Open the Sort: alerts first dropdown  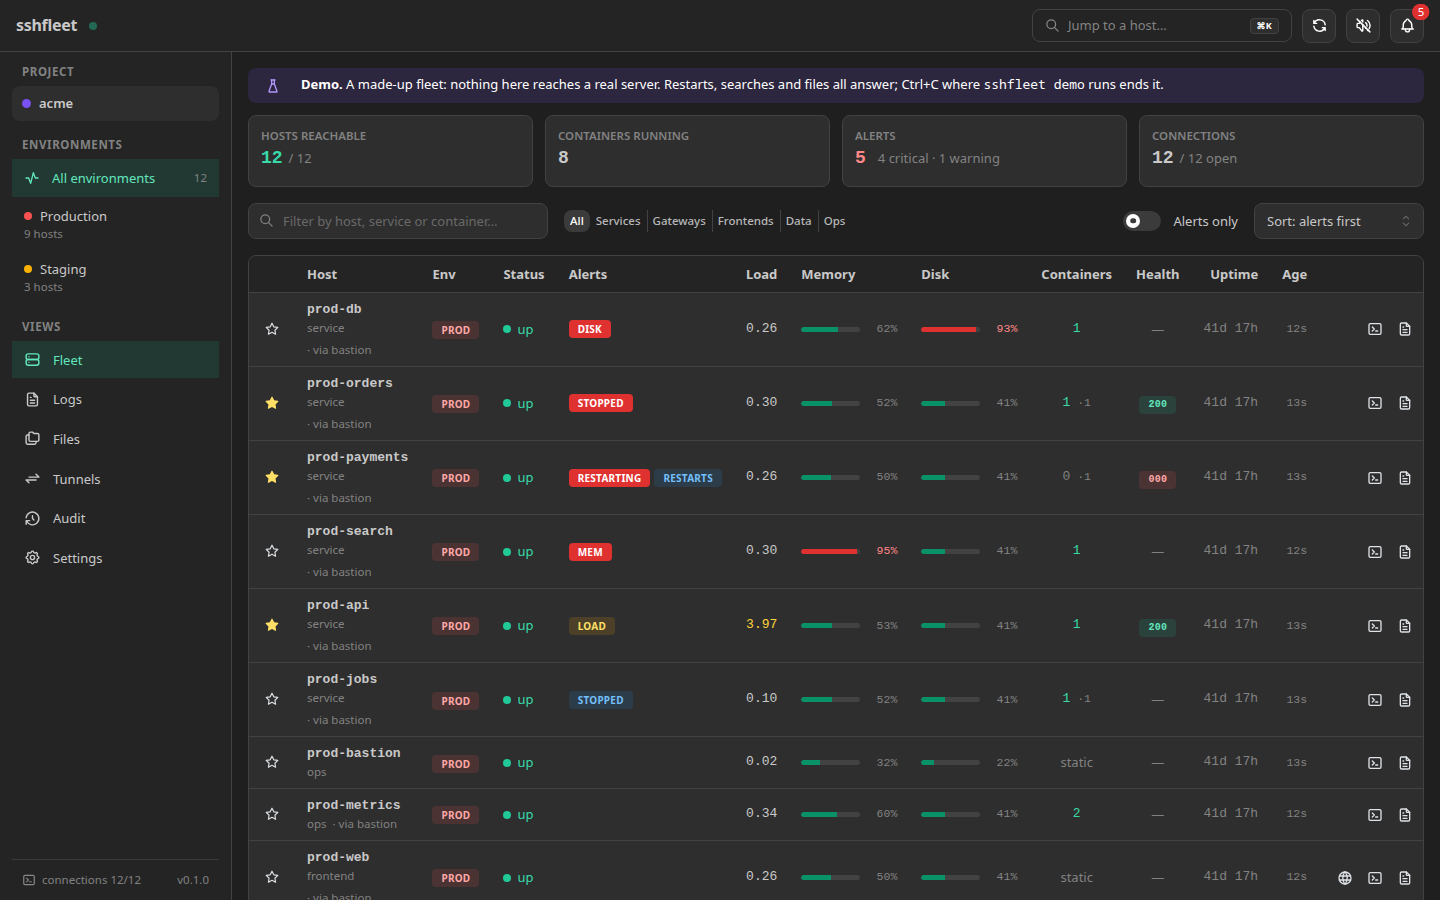coord(1338,221)
